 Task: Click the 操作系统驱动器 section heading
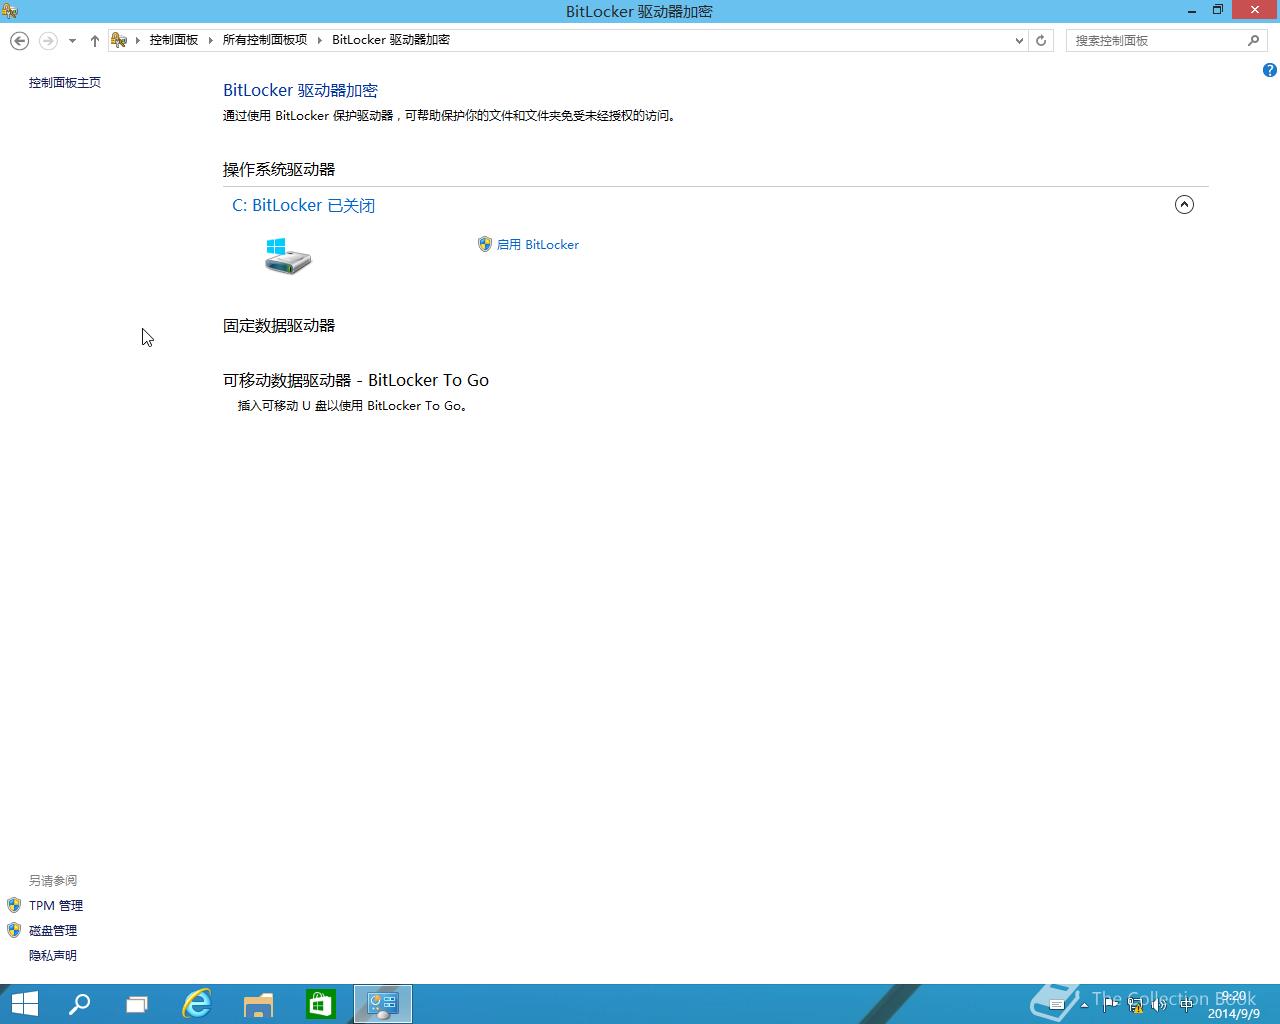(279, 170)
